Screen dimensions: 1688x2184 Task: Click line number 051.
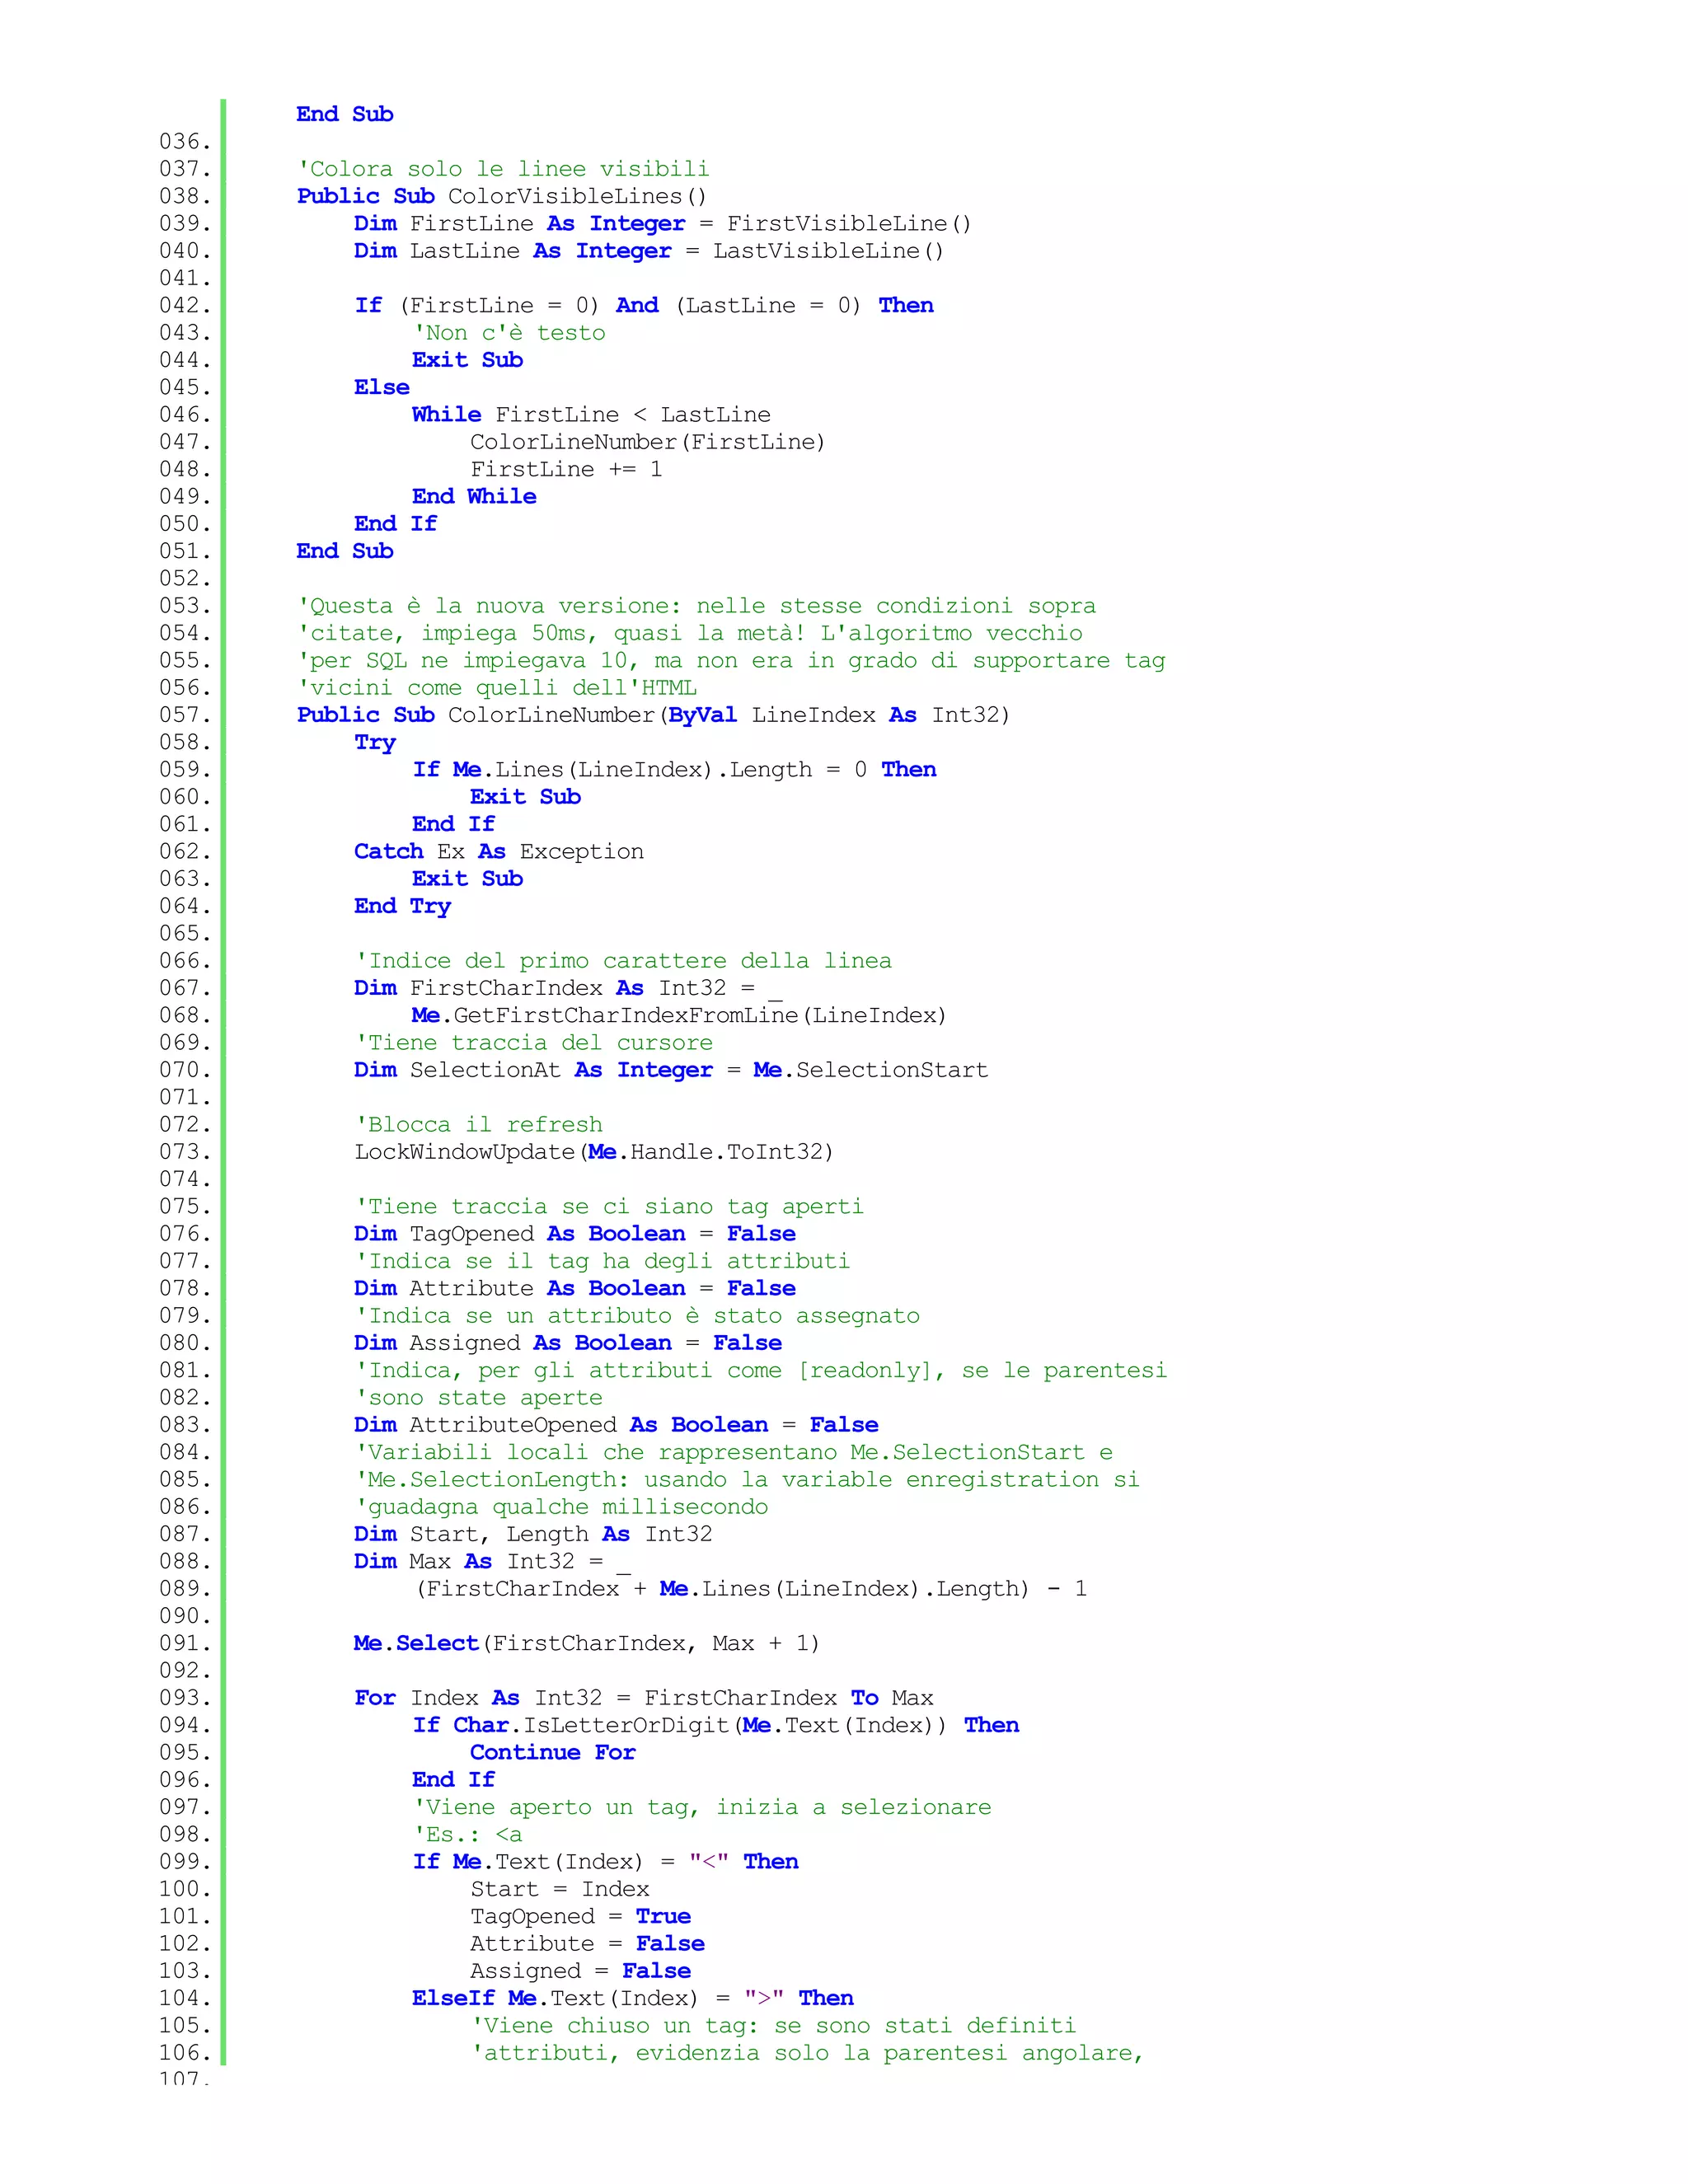coord(185,551)
